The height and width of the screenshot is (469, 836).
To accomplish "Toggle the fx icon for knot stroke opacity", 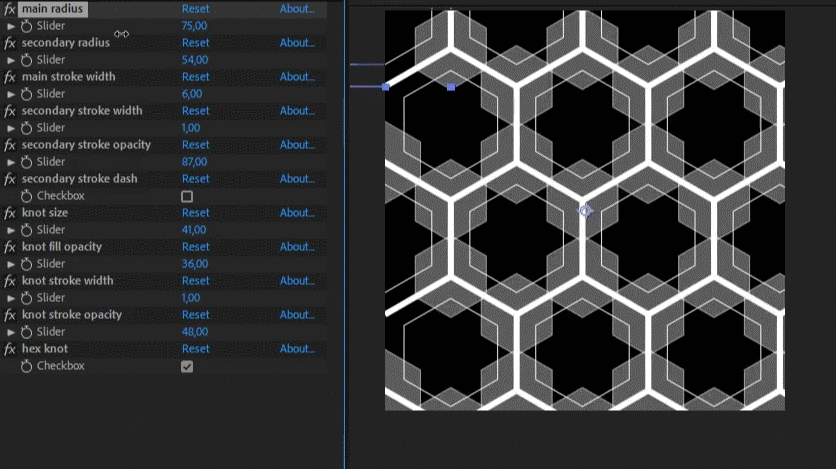I will [x=10, y=316].
